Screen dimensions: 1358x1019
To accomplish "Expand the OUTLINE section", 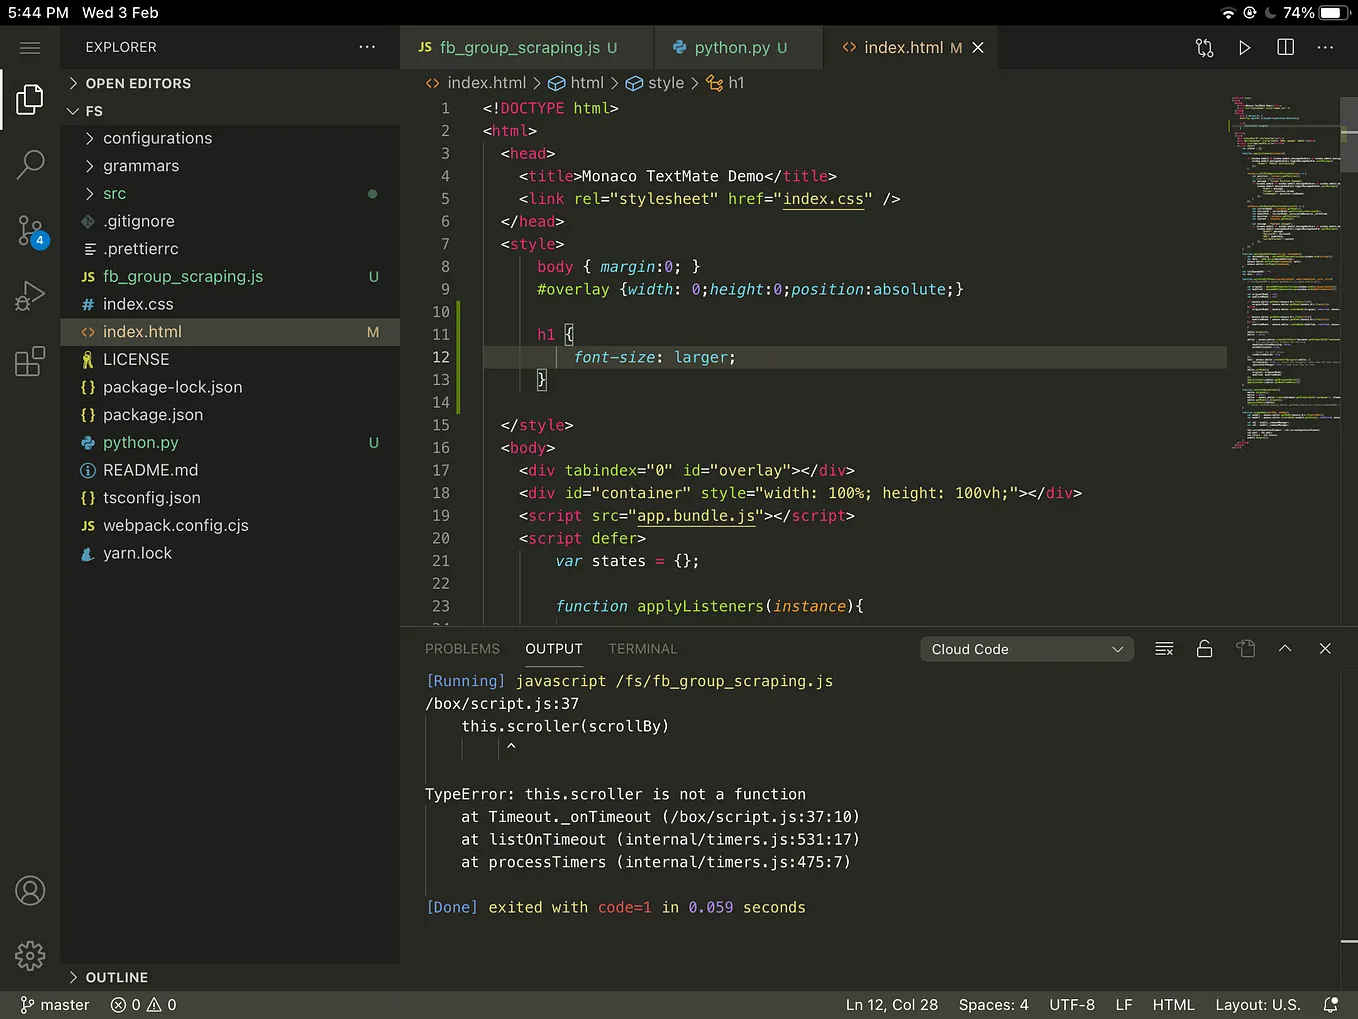I will click(116, 977).
